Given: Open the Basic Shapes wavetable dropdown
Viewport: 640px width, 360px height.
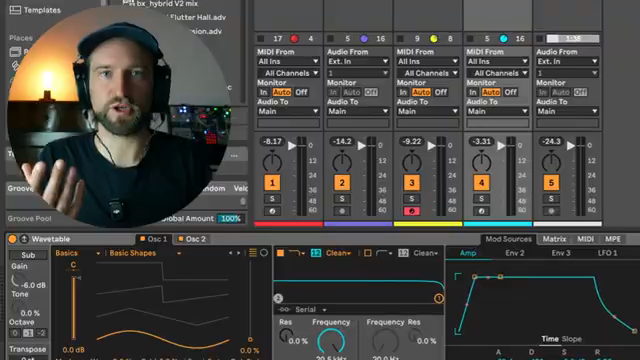Looking at the screenshot, I should [145, 253].
